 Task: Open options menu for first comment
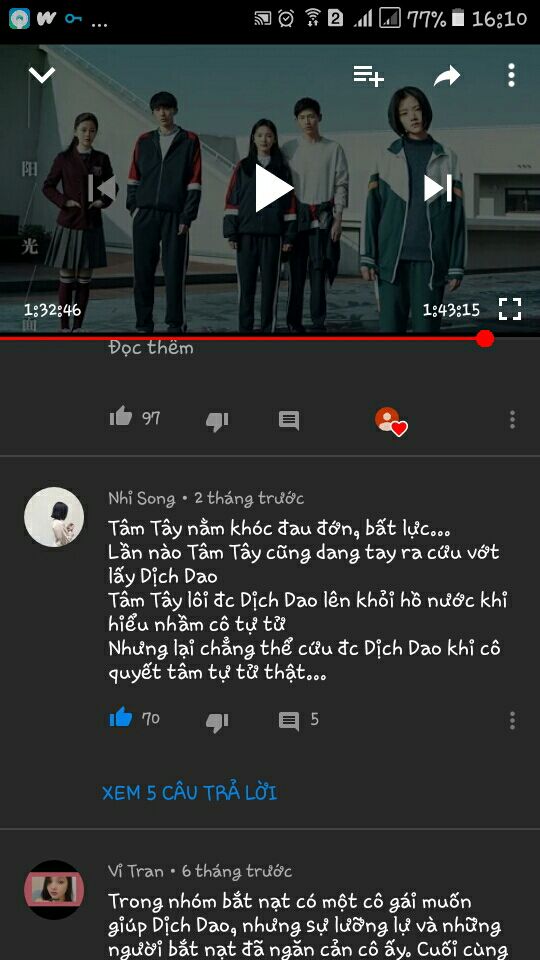point(512,419)
